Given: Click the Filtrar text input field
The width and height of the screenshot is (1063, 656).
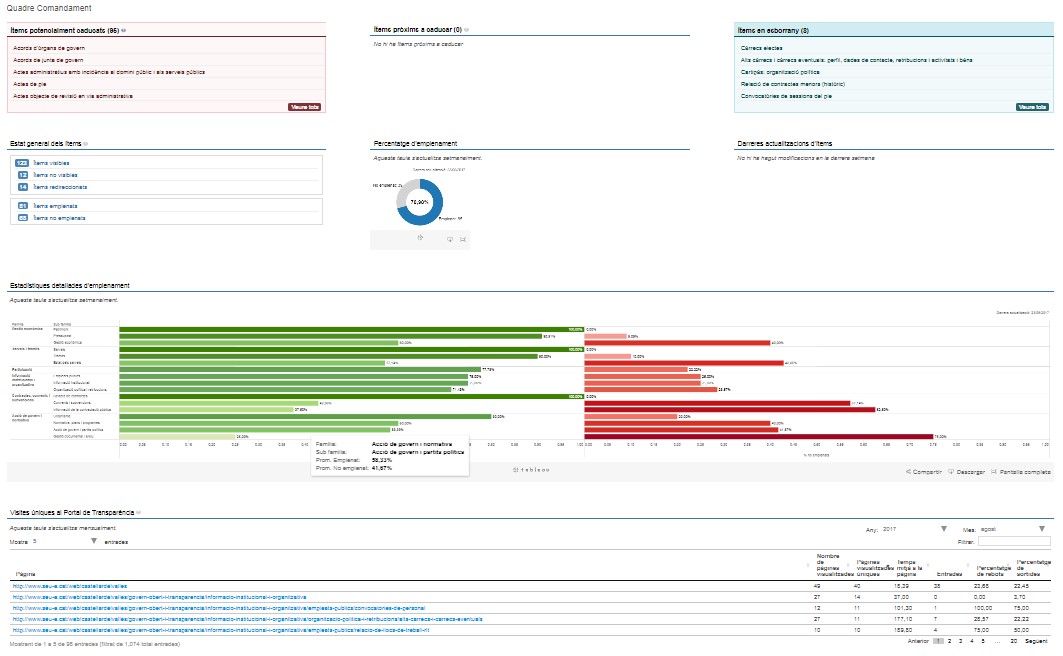Looking at the screenshot, I should (x=1014, y=541).
